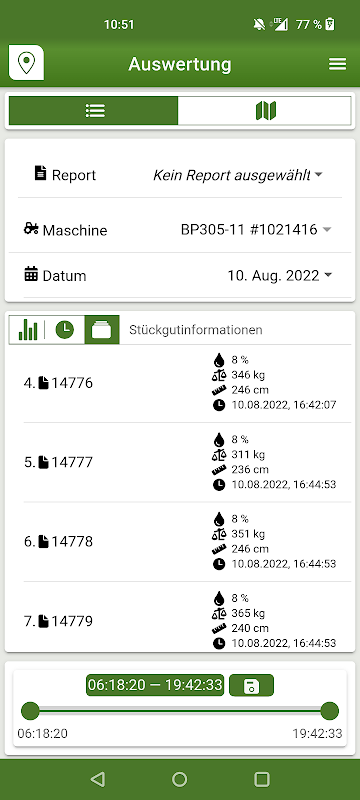This screenshot has height=800, width=360.
Task: Tap the location pin app icon
Action: coord(26,62)
